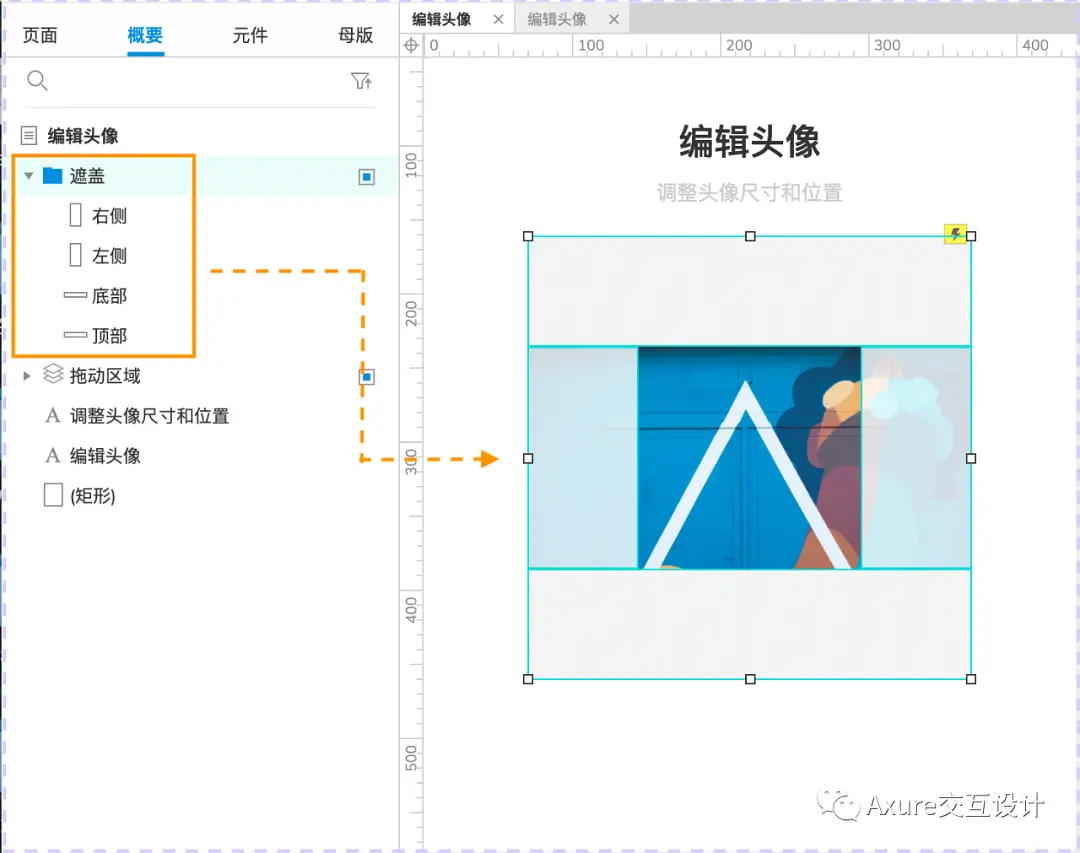
Task: Click the blue folder icon beside 遮盖
Action: (x=53, y=175)
